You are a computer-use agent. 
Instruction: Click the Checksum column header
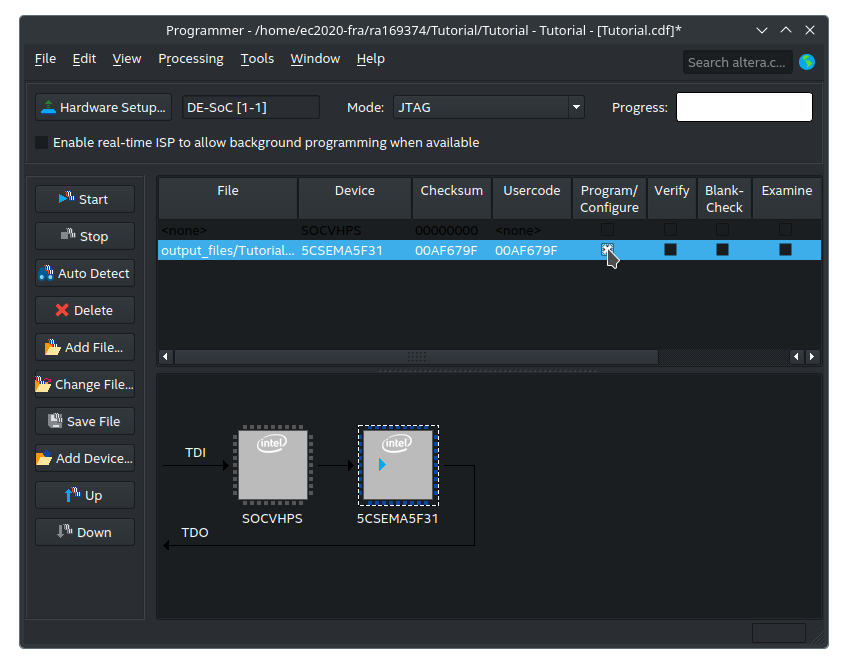click(452, 198)
